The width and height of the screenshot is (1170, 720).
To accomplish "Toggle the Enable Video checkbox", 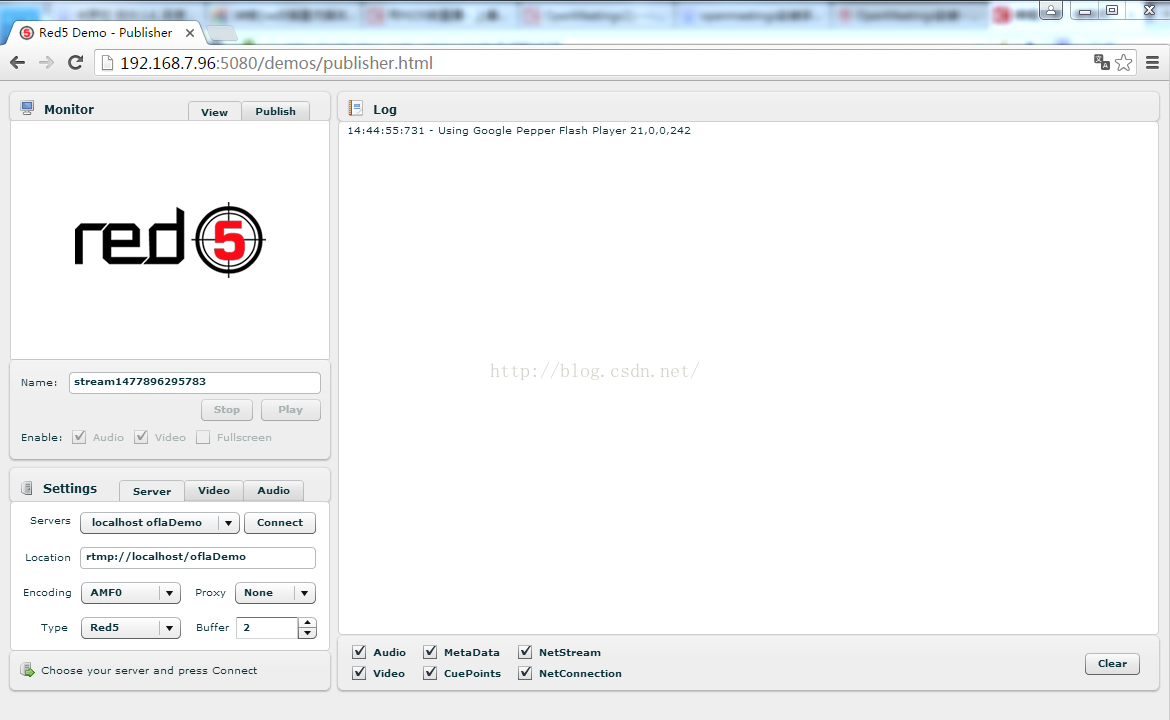I will point(141,437).
